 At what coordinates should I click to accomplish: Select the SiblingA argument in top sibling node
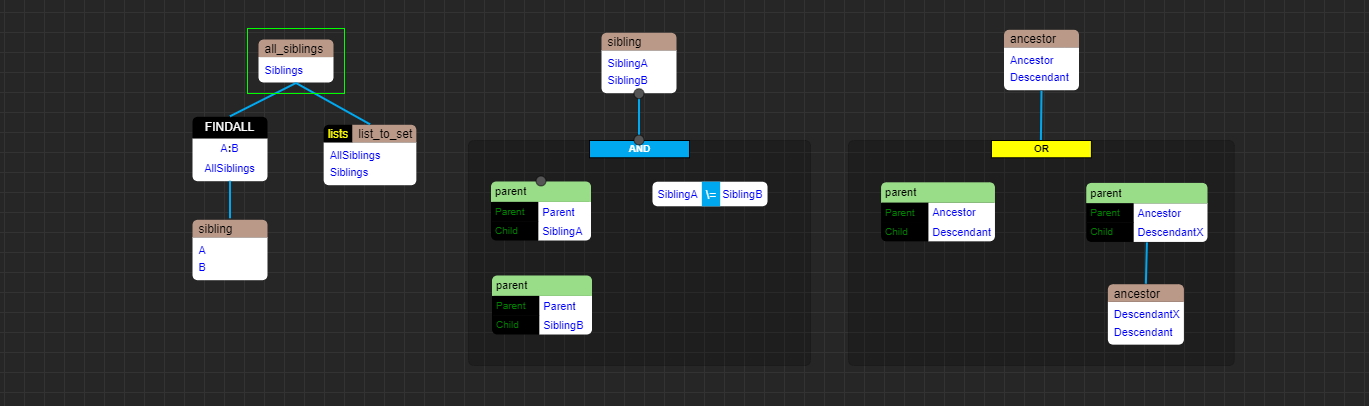627,63
